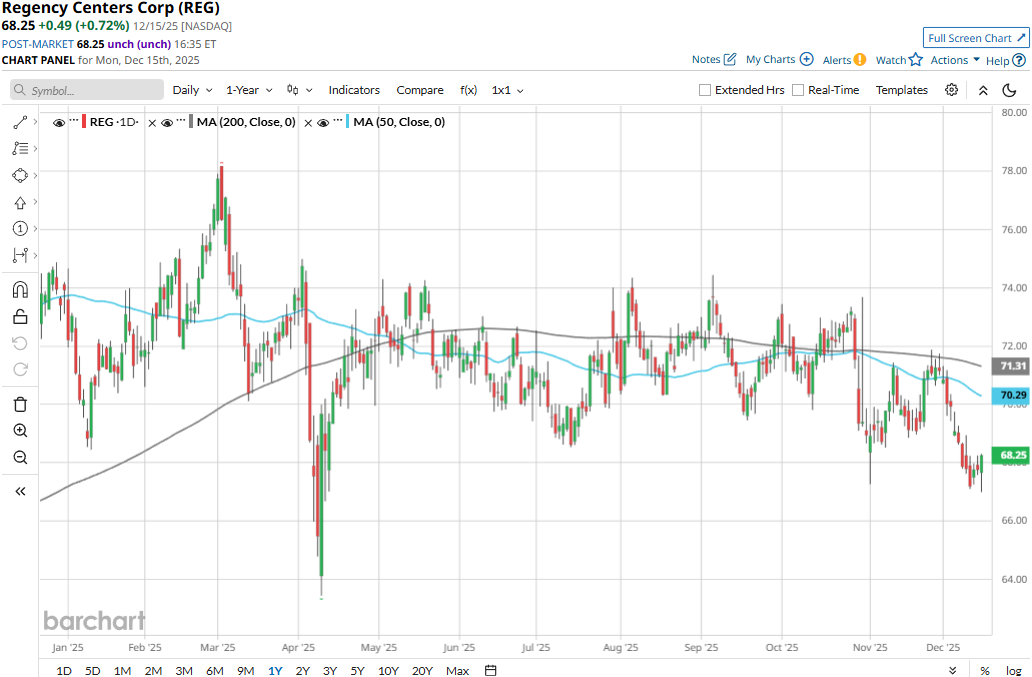Screen dimensions: 1032x677
Task: Select the trend line drawing tool
Action: [20, 122]
